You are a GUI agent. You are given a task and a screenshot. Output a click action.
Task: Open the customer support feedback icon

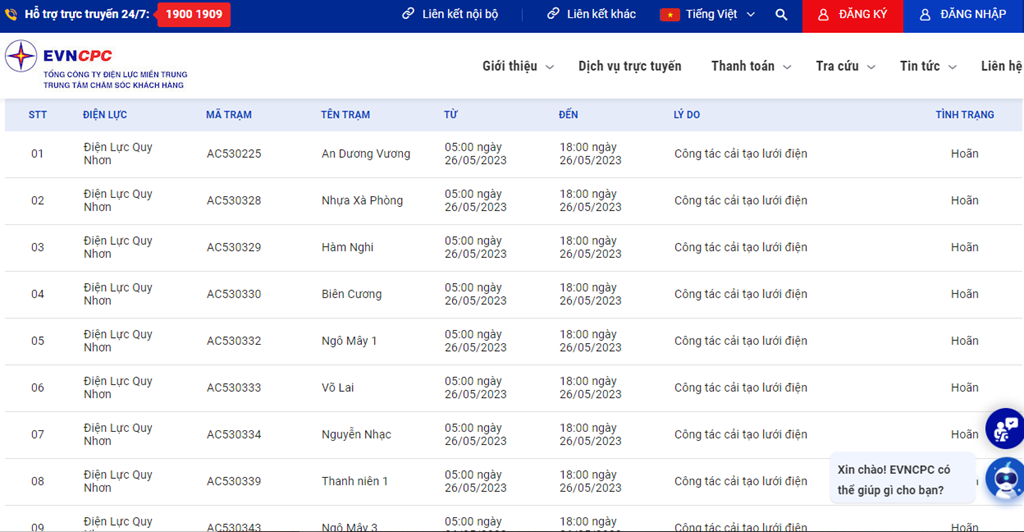1004,428
